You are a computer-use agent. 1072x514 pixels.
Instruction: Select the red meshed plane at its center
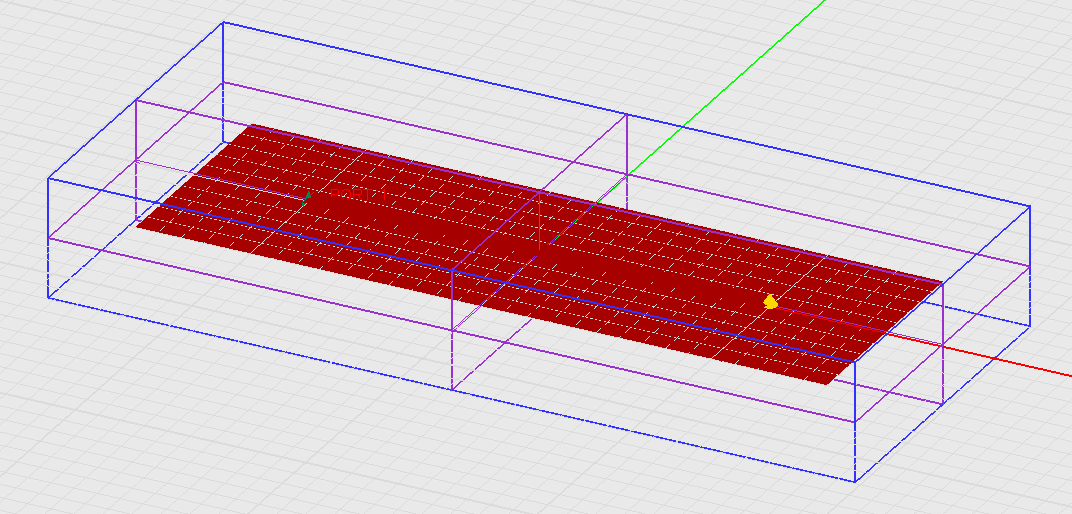(540, 253)
